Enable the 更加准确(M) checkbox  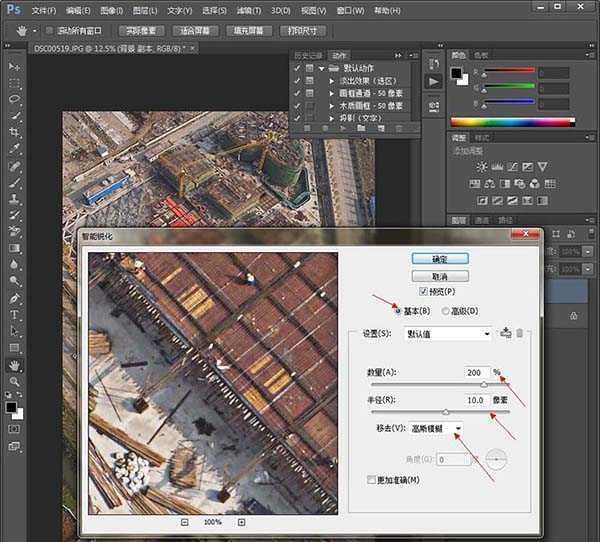(372, 481)
